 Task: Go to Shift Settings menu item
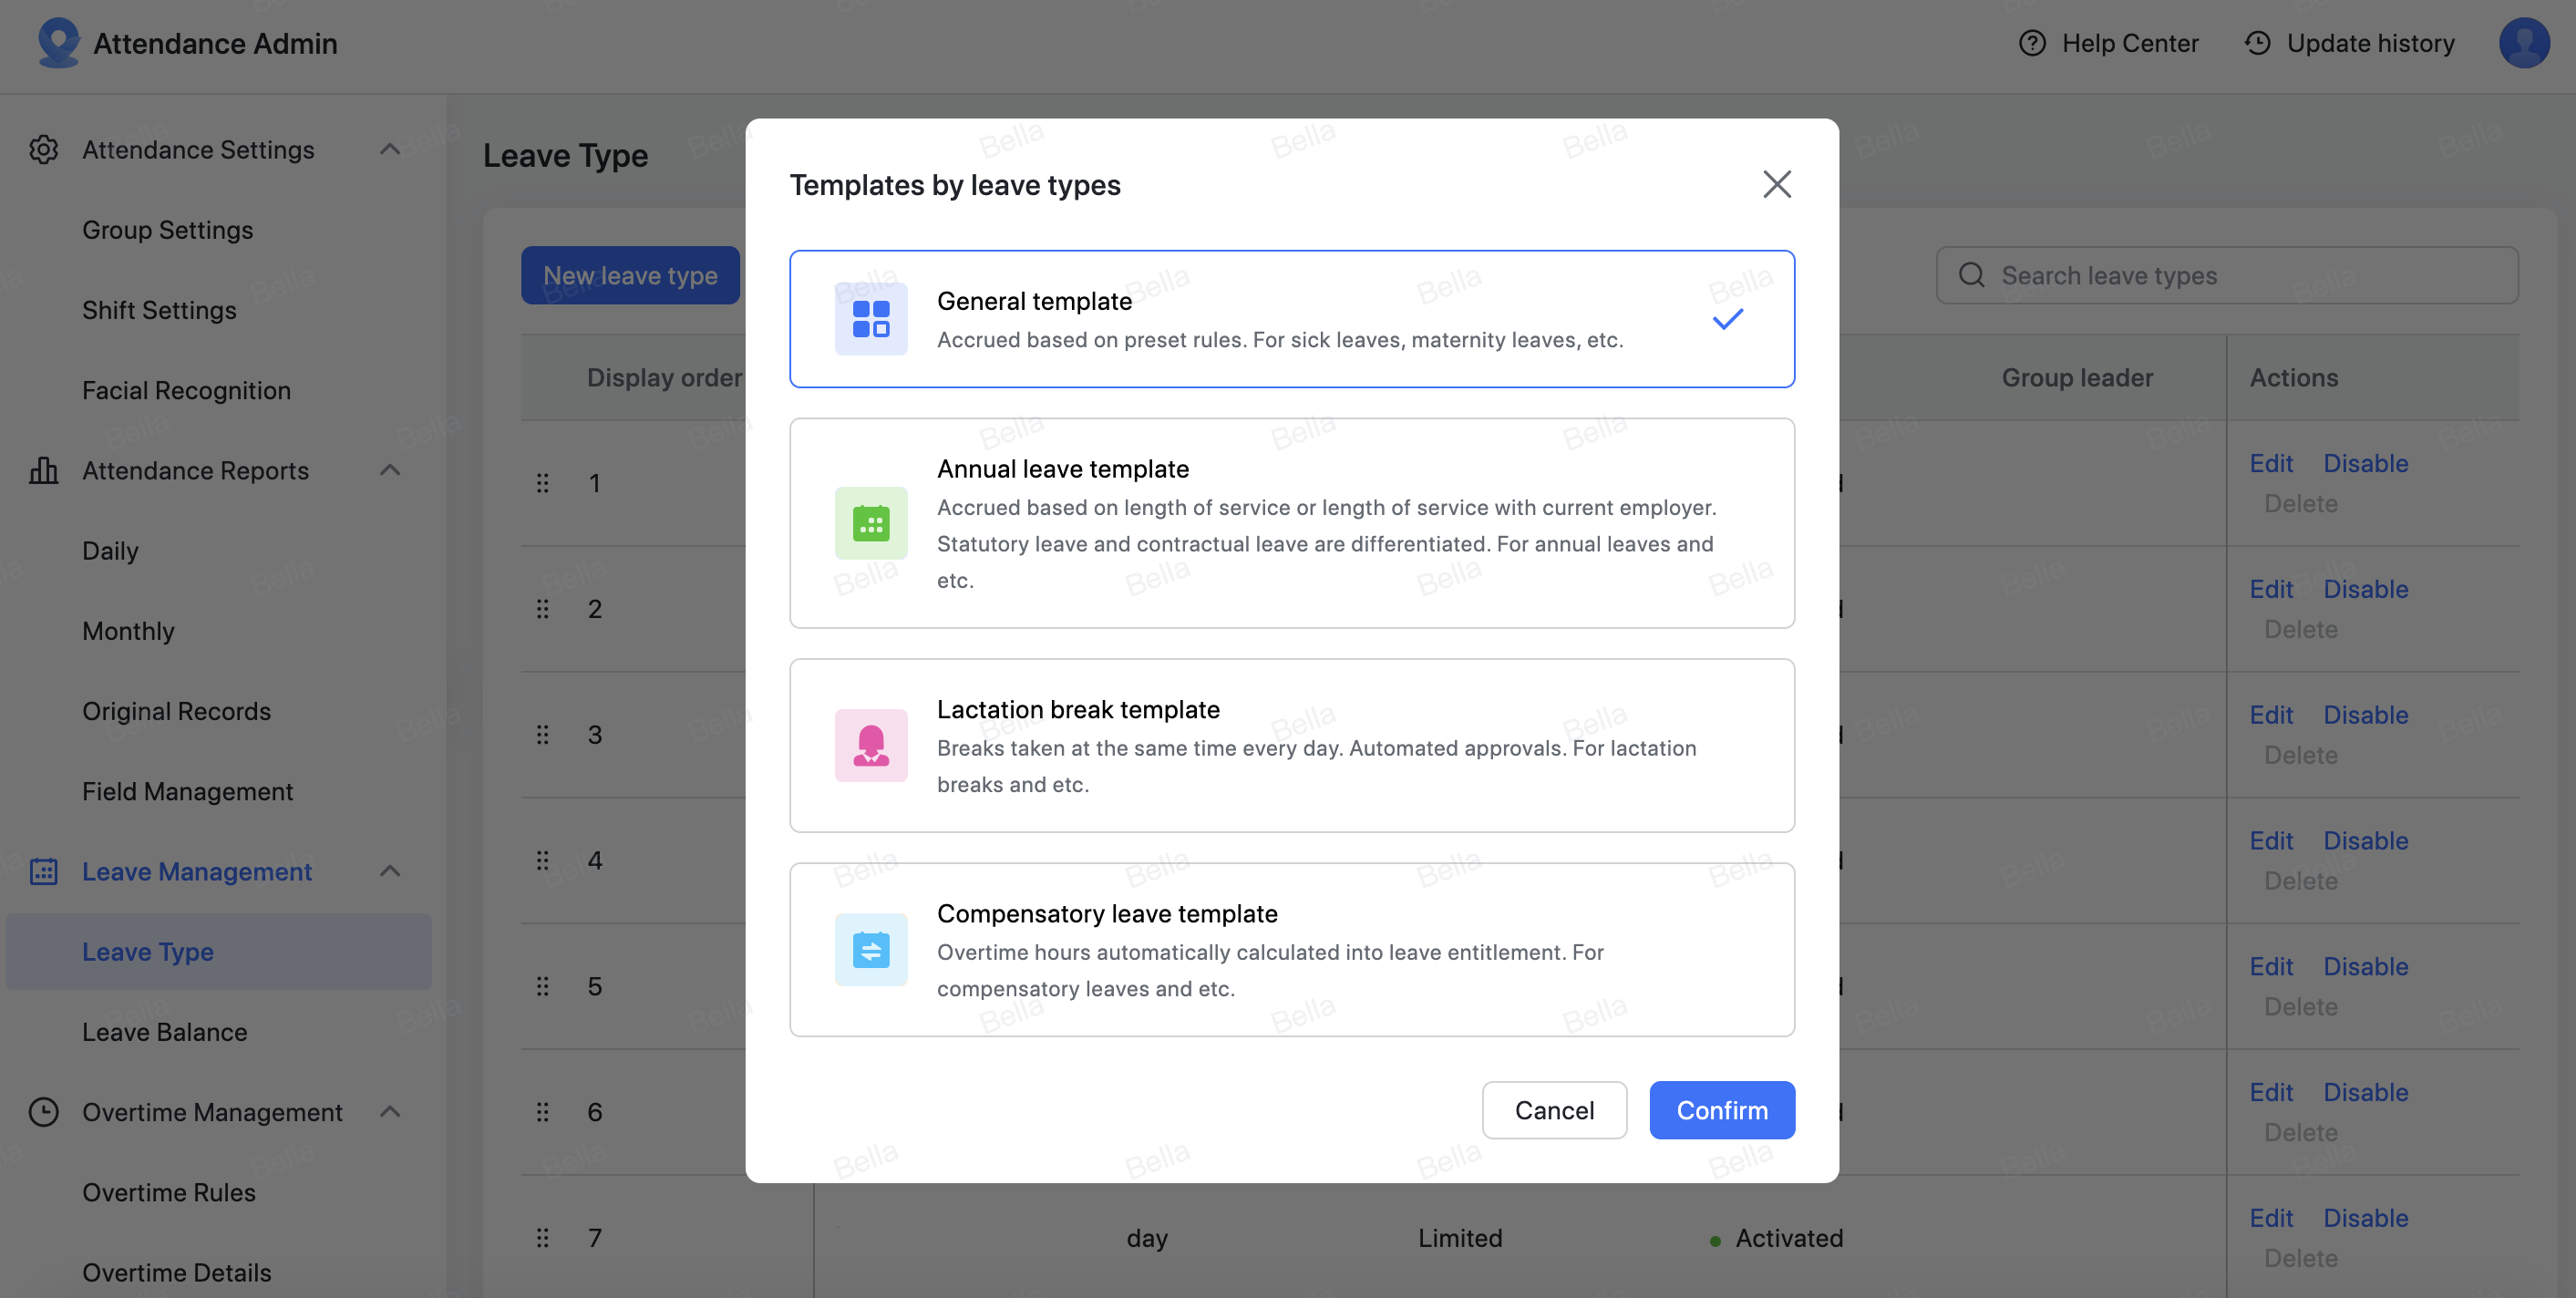pos(159,310)
